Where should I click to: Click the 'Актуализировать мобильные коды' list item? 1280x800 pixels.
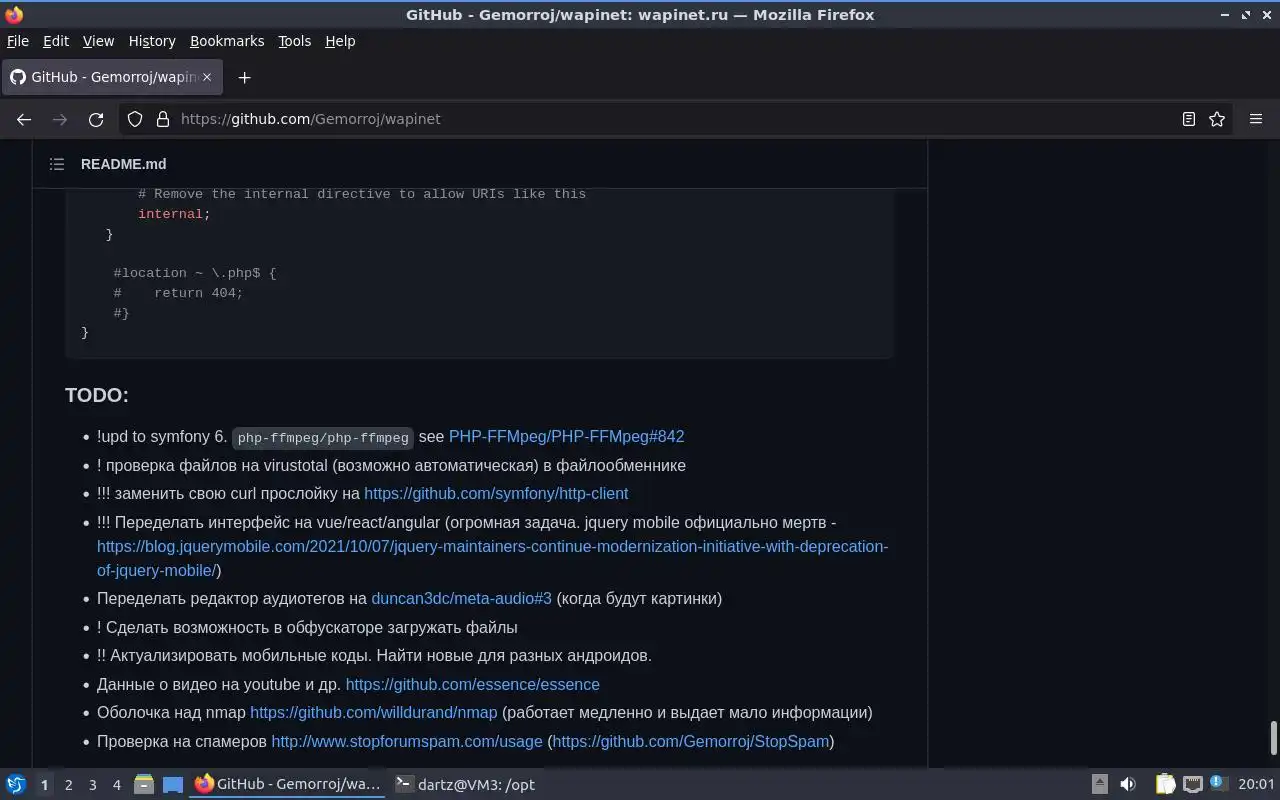click(374, 656)
